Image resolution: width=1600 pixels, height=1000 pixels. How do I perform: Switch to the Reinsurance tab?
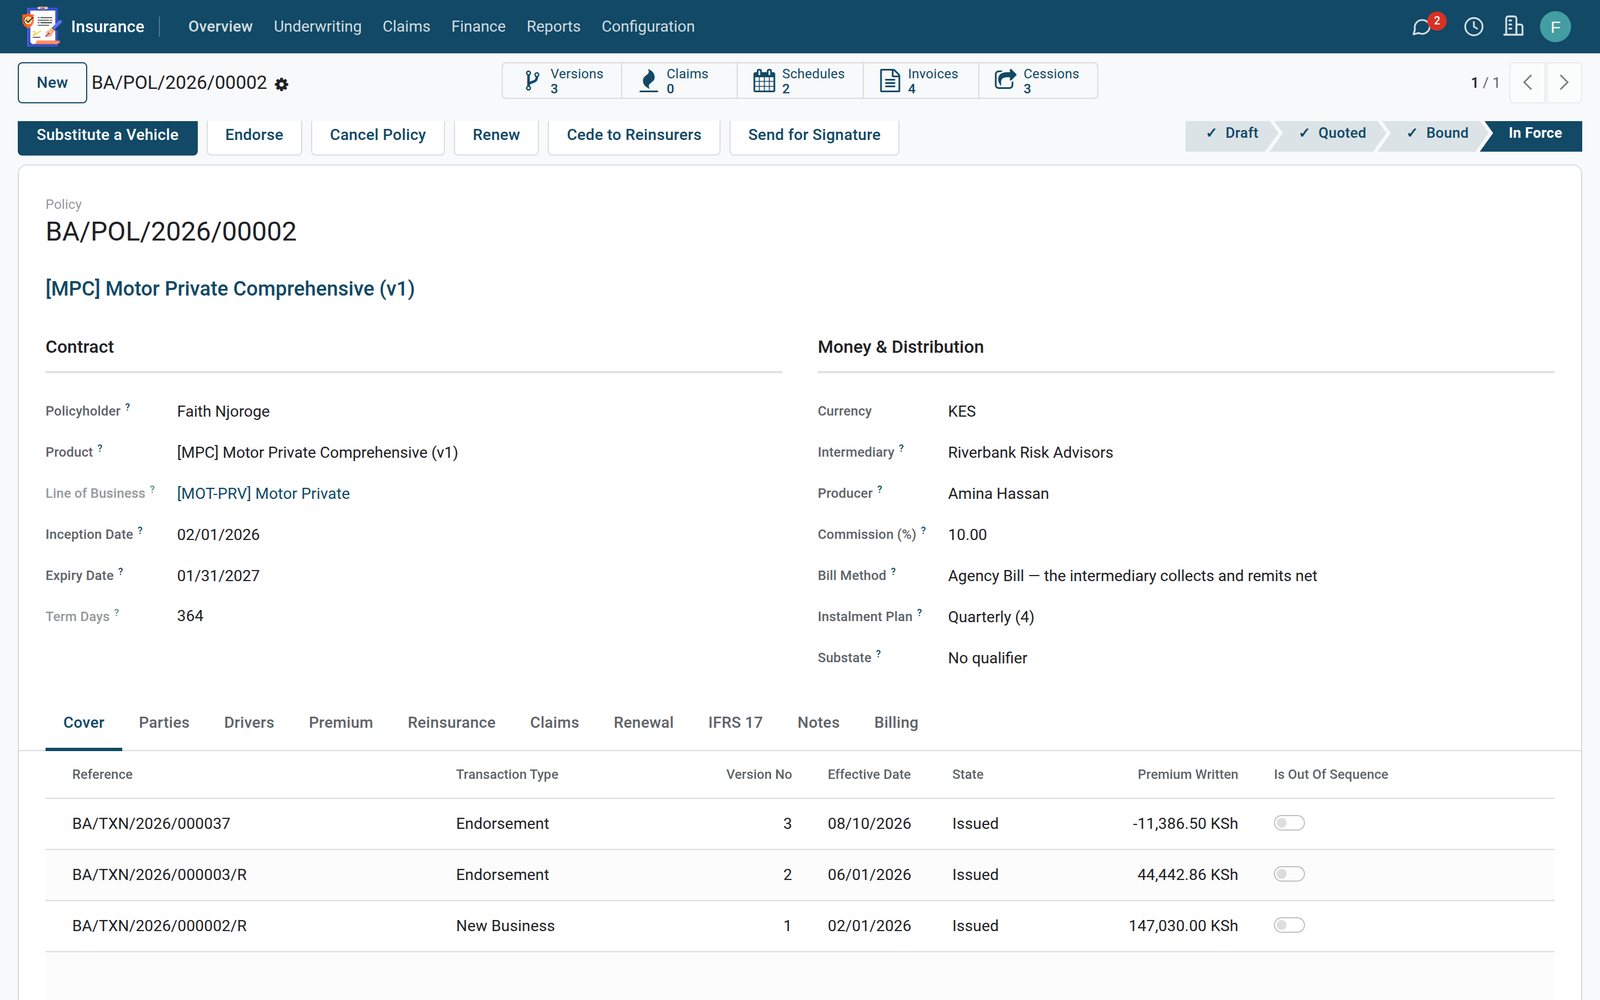(451, 723)
